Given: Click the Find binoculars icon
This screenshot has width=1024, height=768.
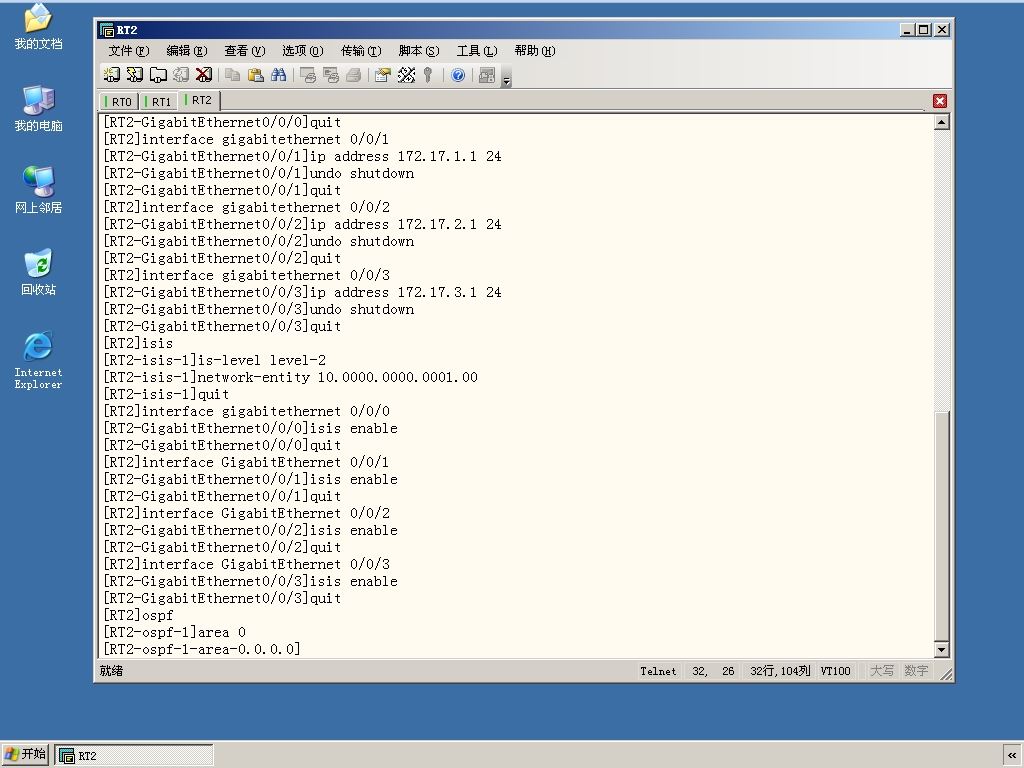Looking at the screenshot, I should click(x=279, y=75).
